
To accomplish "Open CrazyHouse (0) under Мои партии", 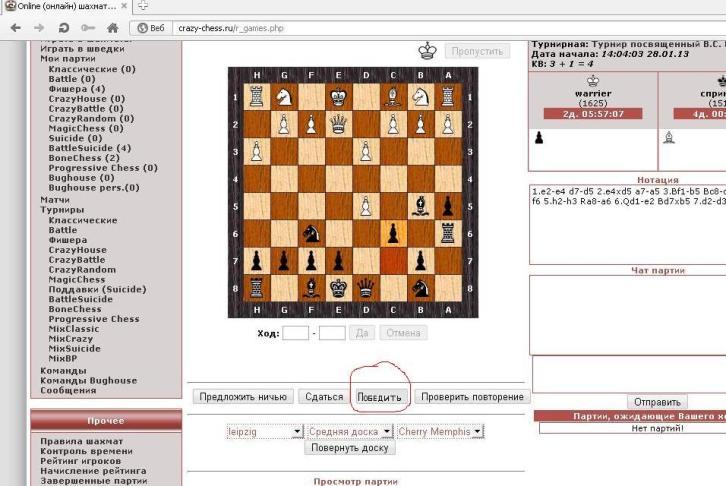I will pos(87,99).
